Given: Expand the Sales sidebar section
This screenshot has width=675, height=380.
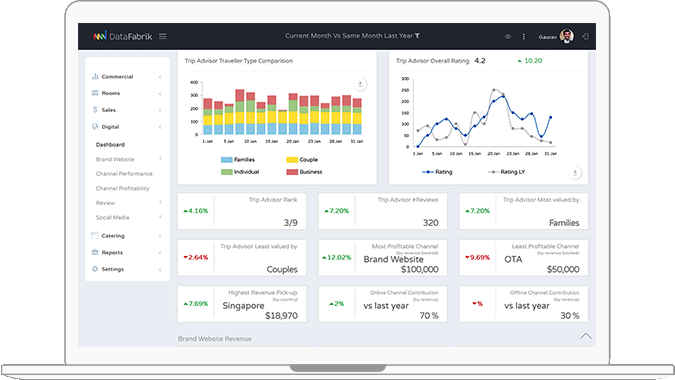Looking at the screenshot, I should coord(127,110).
